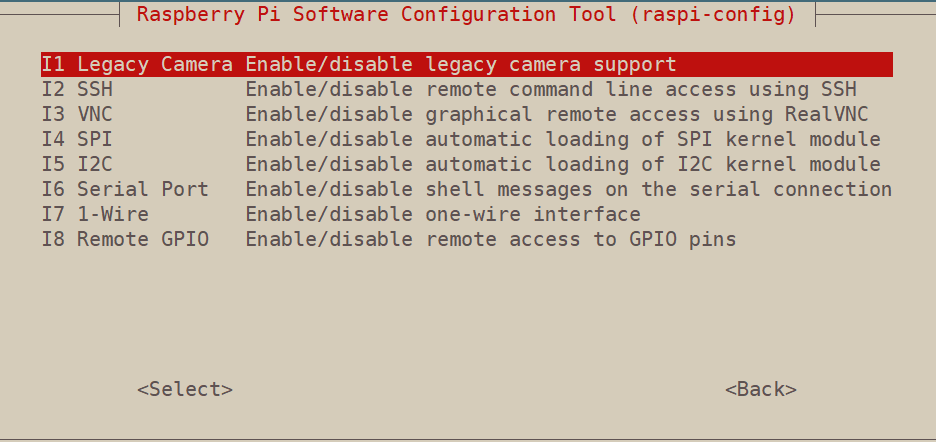936x442 pixels.
Task: Click the "legacy camera support" description text
Action: tap(551, 65)
